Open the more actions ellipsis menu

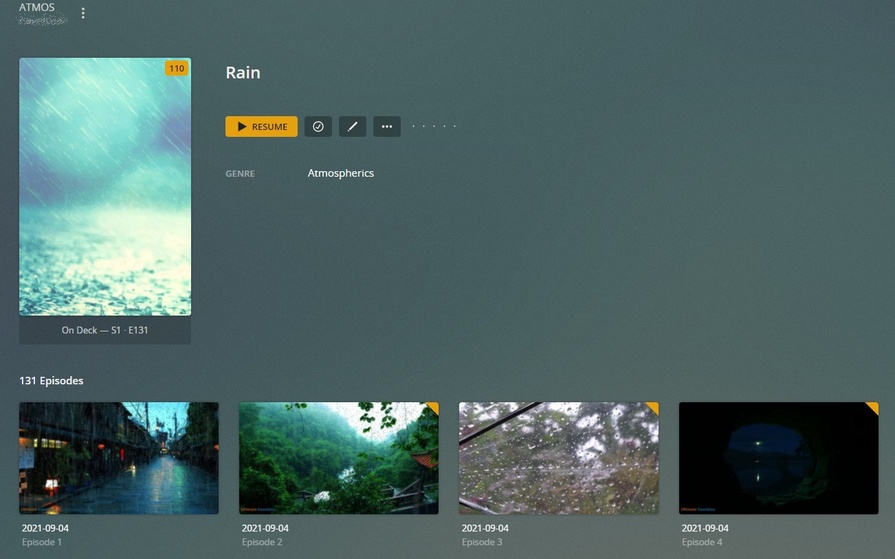pos(386,126)
